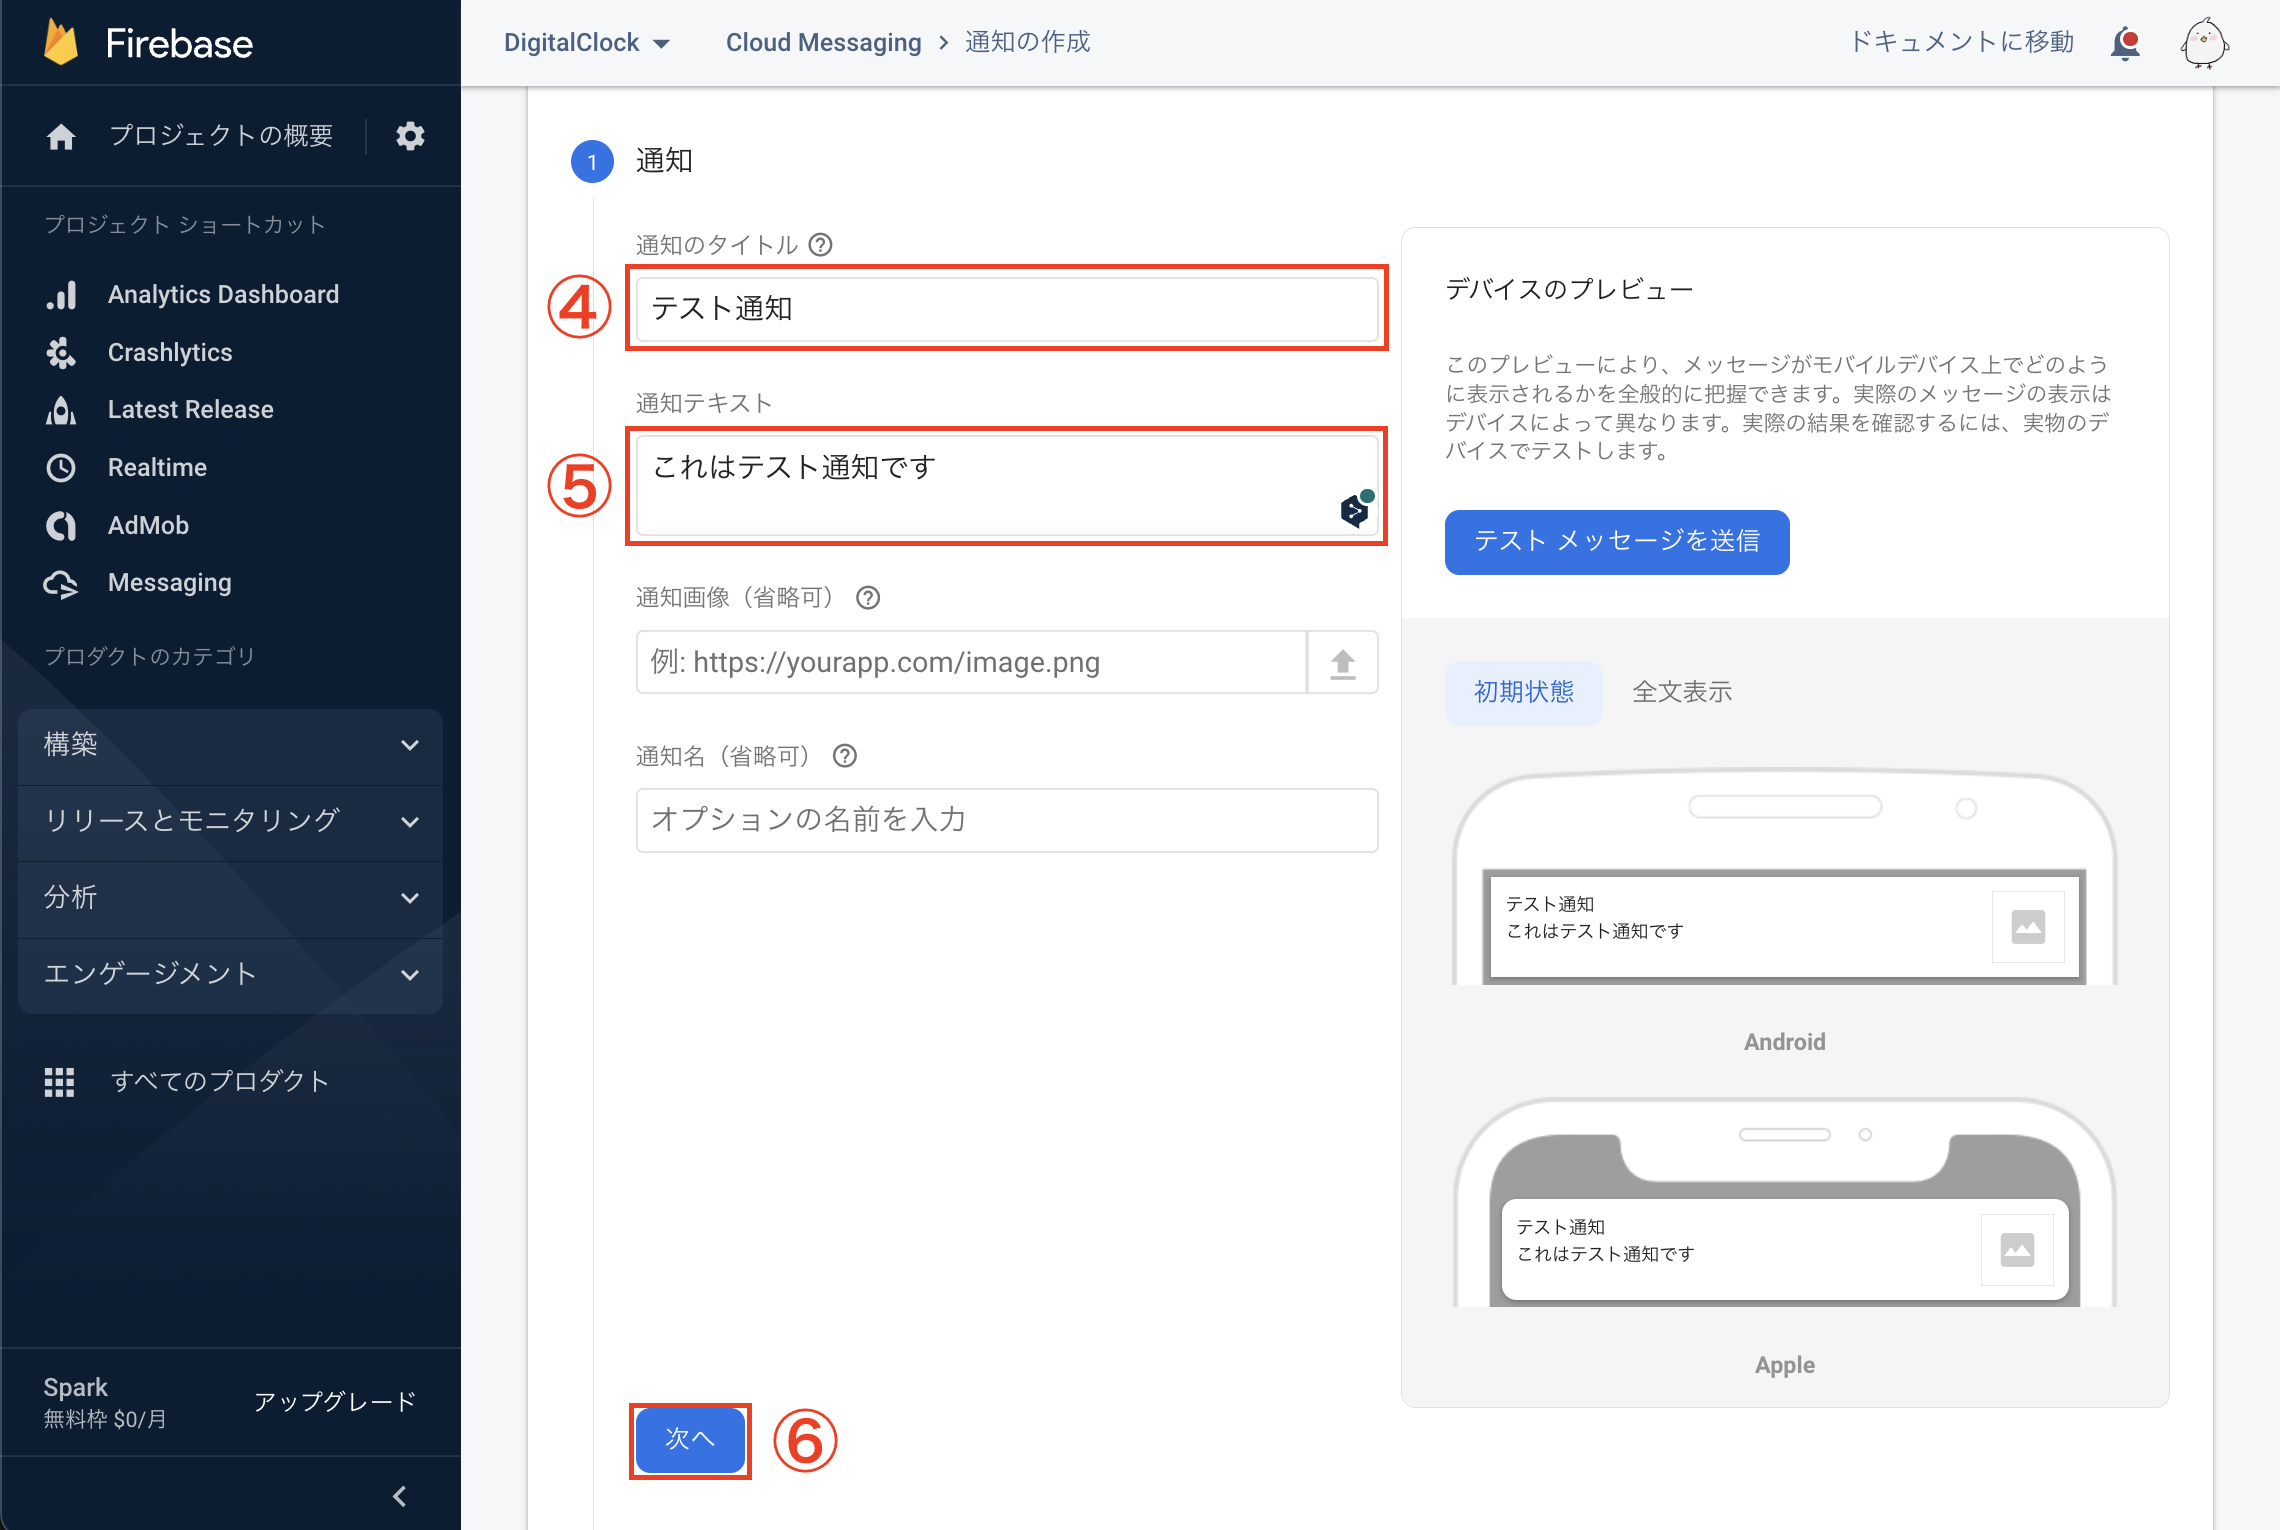Image resolution: width=2280 pixels, height=1530 pixels.
Task: Go to プロジェクトの概要 menu item
Action: [x=221, y=136]
